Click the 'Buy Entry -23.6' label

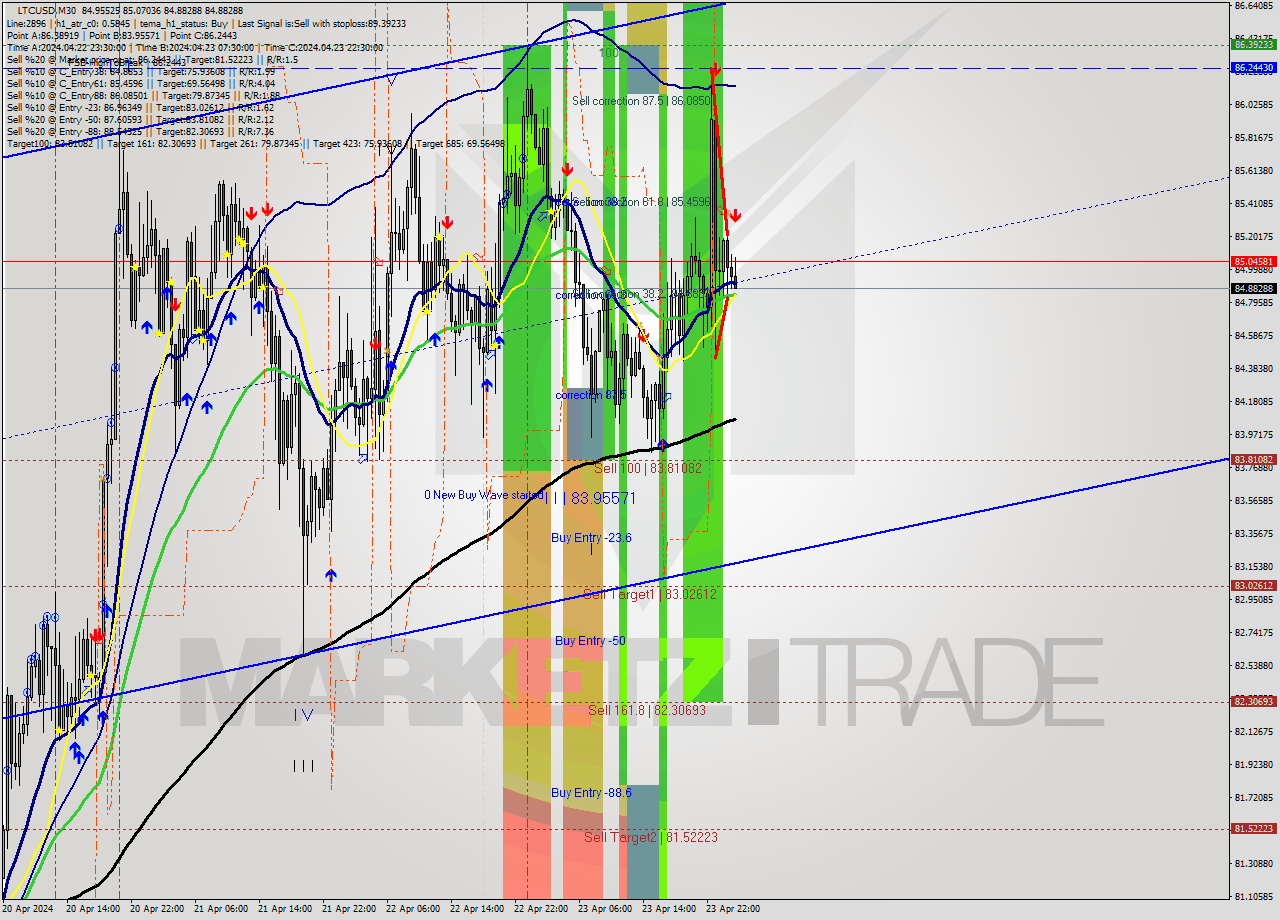591,538
